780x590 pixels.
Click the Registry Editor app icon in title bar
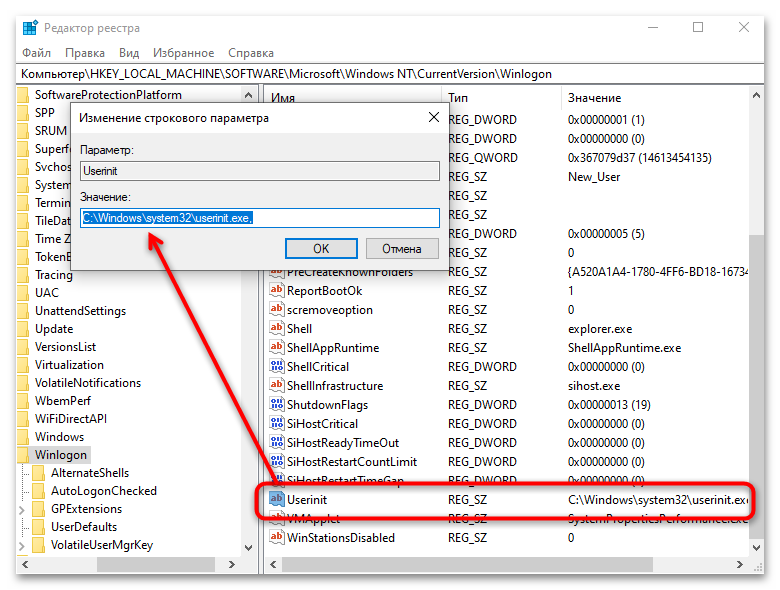[30, 28]
